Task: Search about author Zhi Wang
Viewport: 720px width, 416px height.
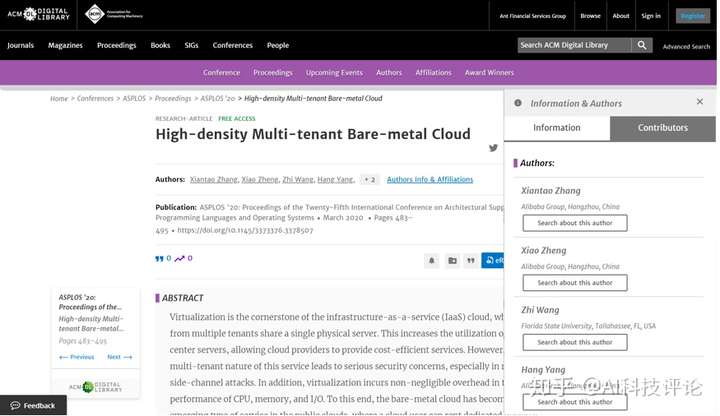Action: [x=575, y=342]
